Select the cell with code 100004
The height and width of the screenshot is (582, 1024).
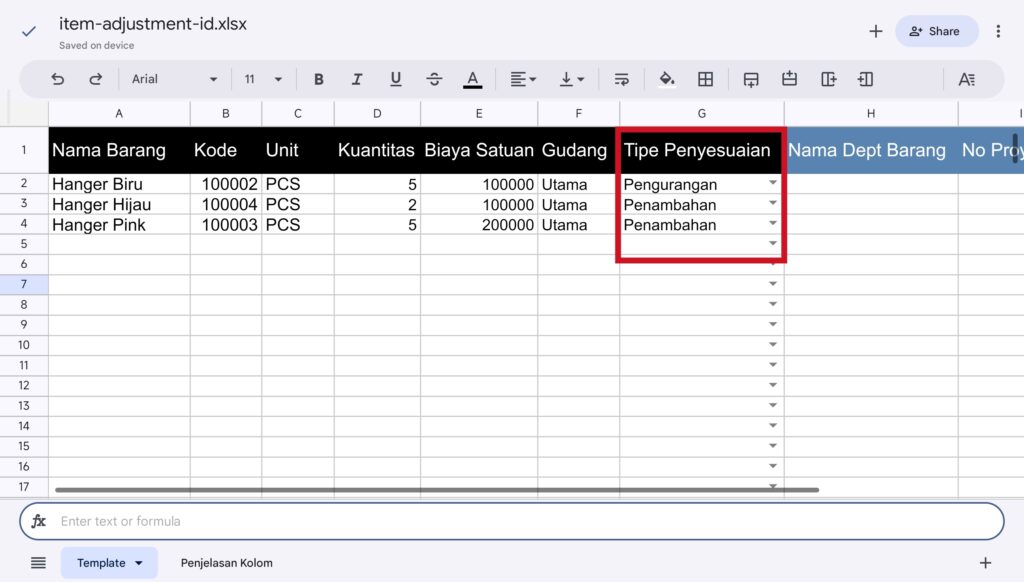[x=226, y=204]
